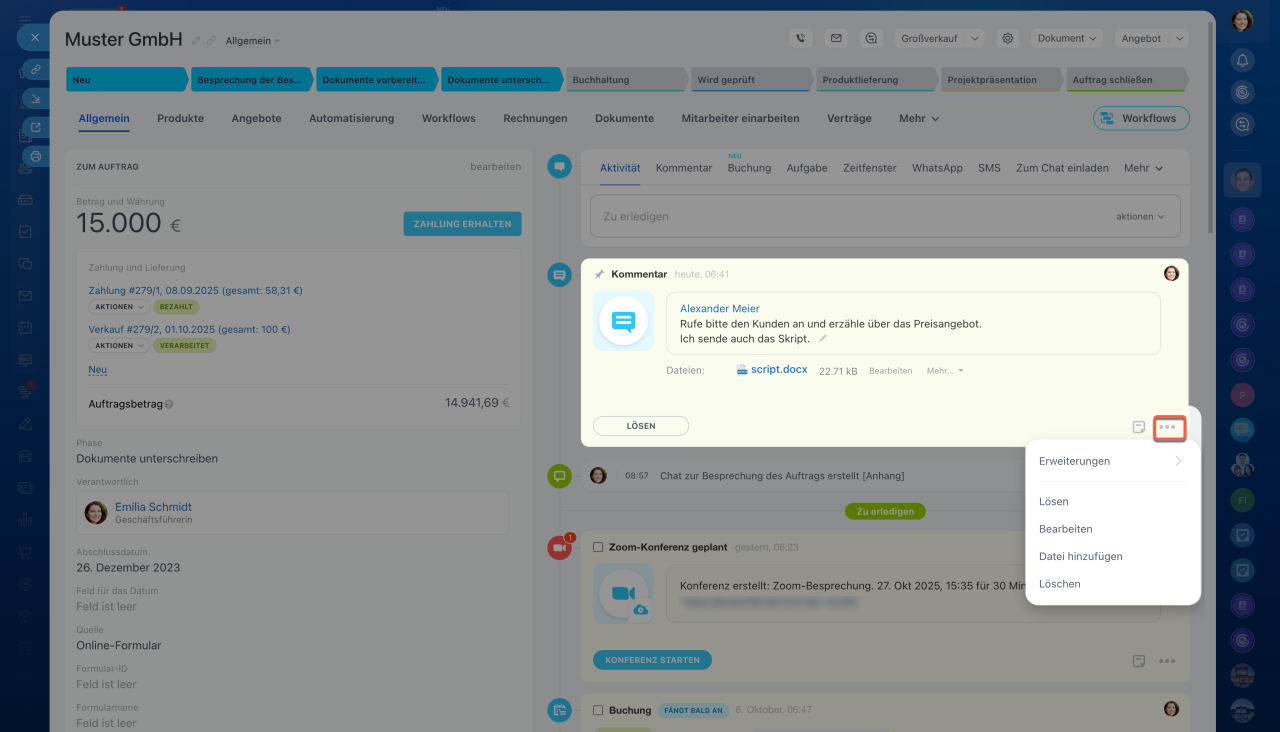
Task: Select Löschen from the context menu
Action: 1059,584
